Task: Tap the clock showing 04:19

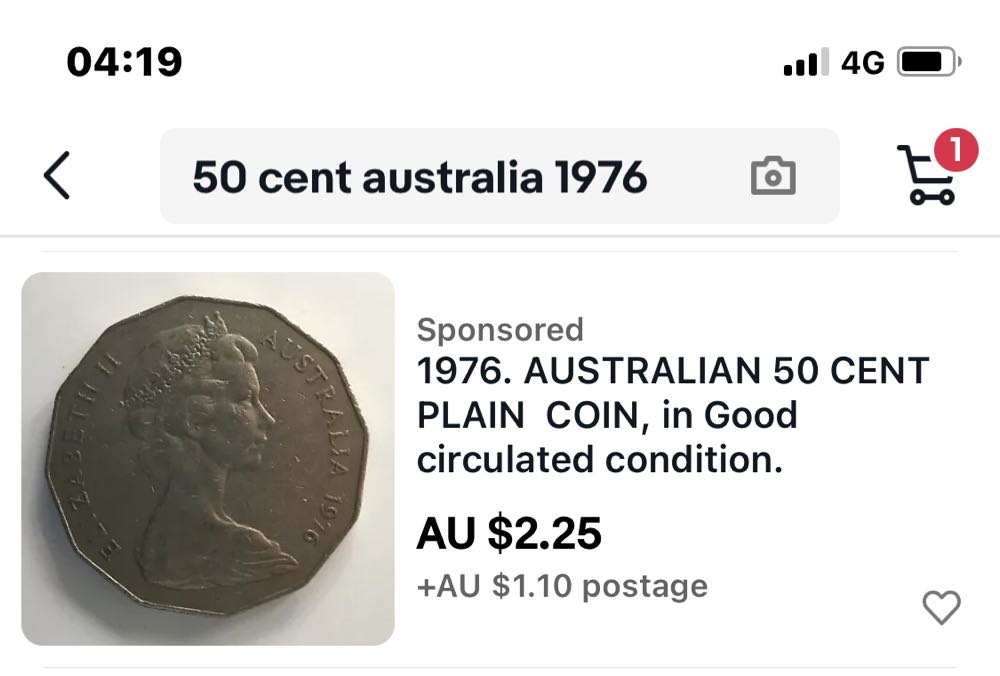Action: [123, 61]
